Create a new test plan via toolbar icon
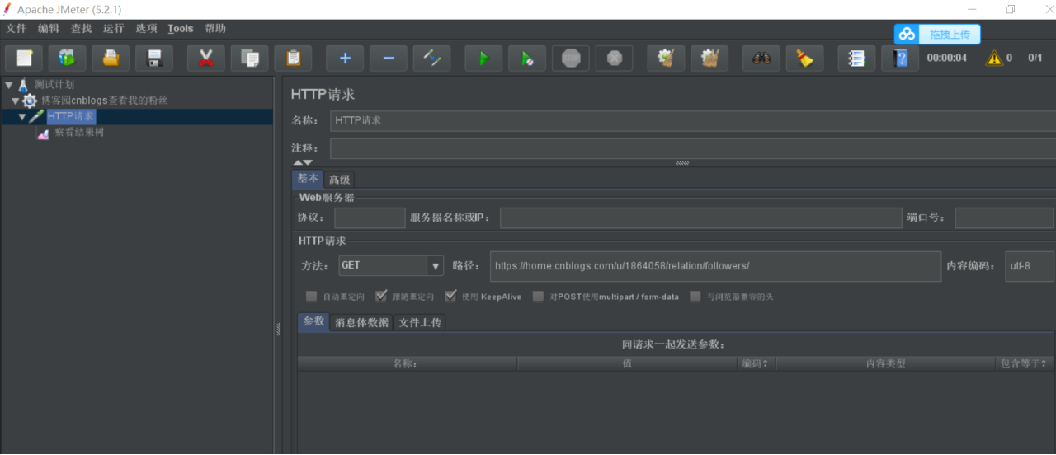 pos(24,59)
